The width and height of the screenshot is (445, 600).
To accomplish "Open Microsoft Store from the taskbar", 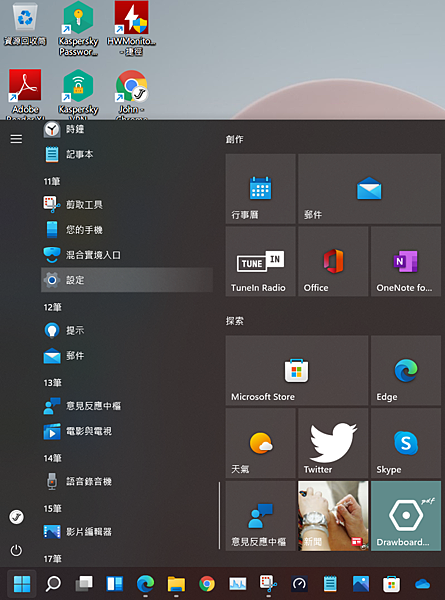I will (x=391, y=584).
